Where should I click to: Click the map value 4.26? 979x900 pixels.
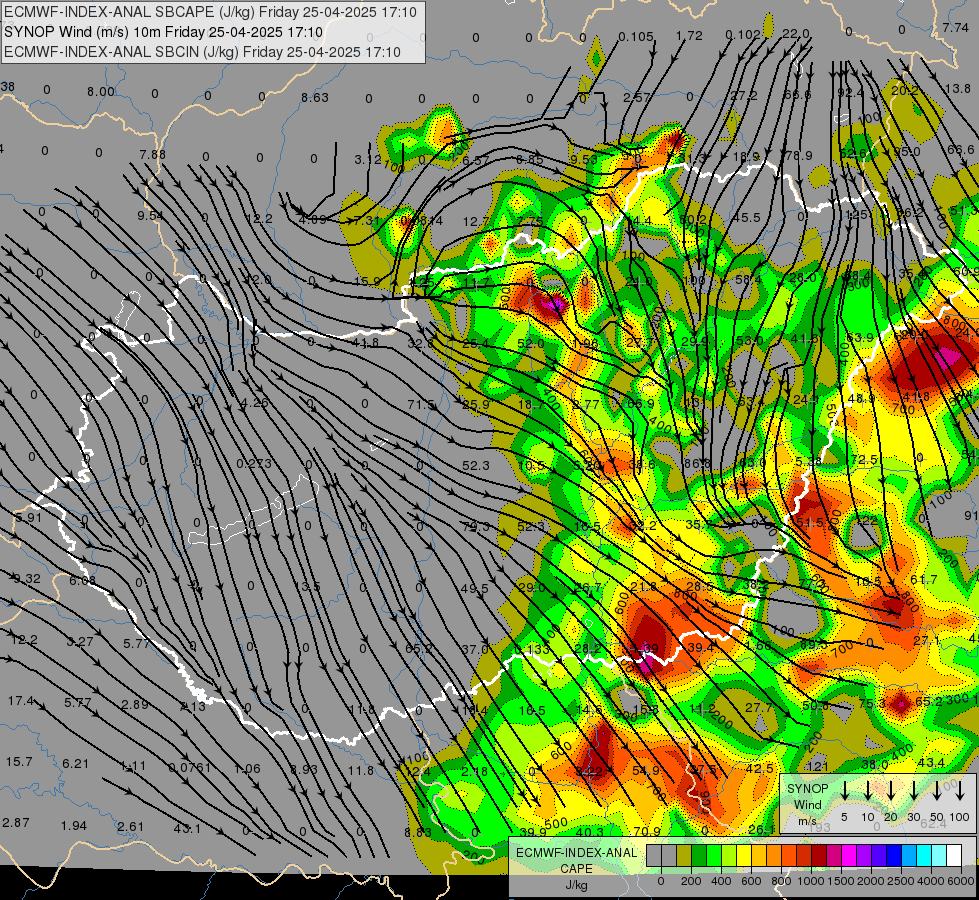pyautogui.click(x=254, y=402)
